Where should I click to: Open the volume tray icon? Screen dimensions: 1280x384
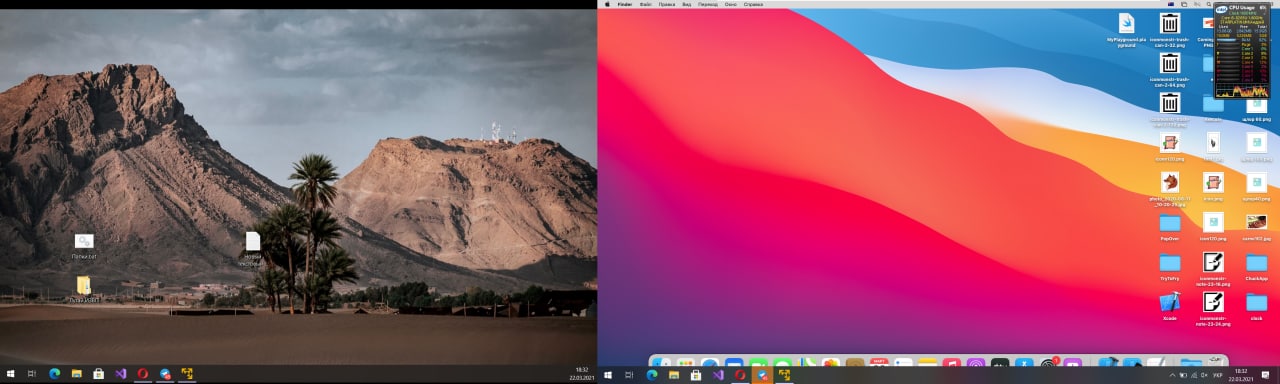click(x=1204, y=374)
